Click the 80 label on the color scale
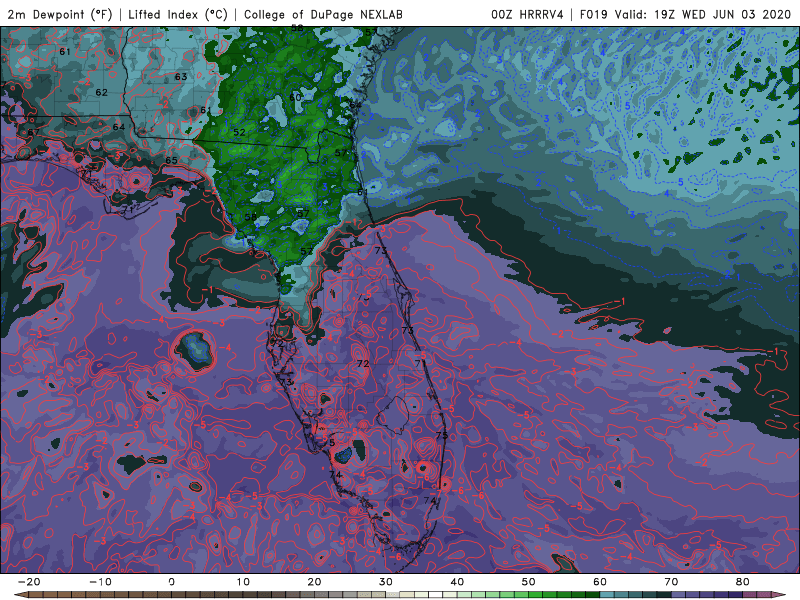This screenshot has height=600, width=800. (x=743, y=582)
